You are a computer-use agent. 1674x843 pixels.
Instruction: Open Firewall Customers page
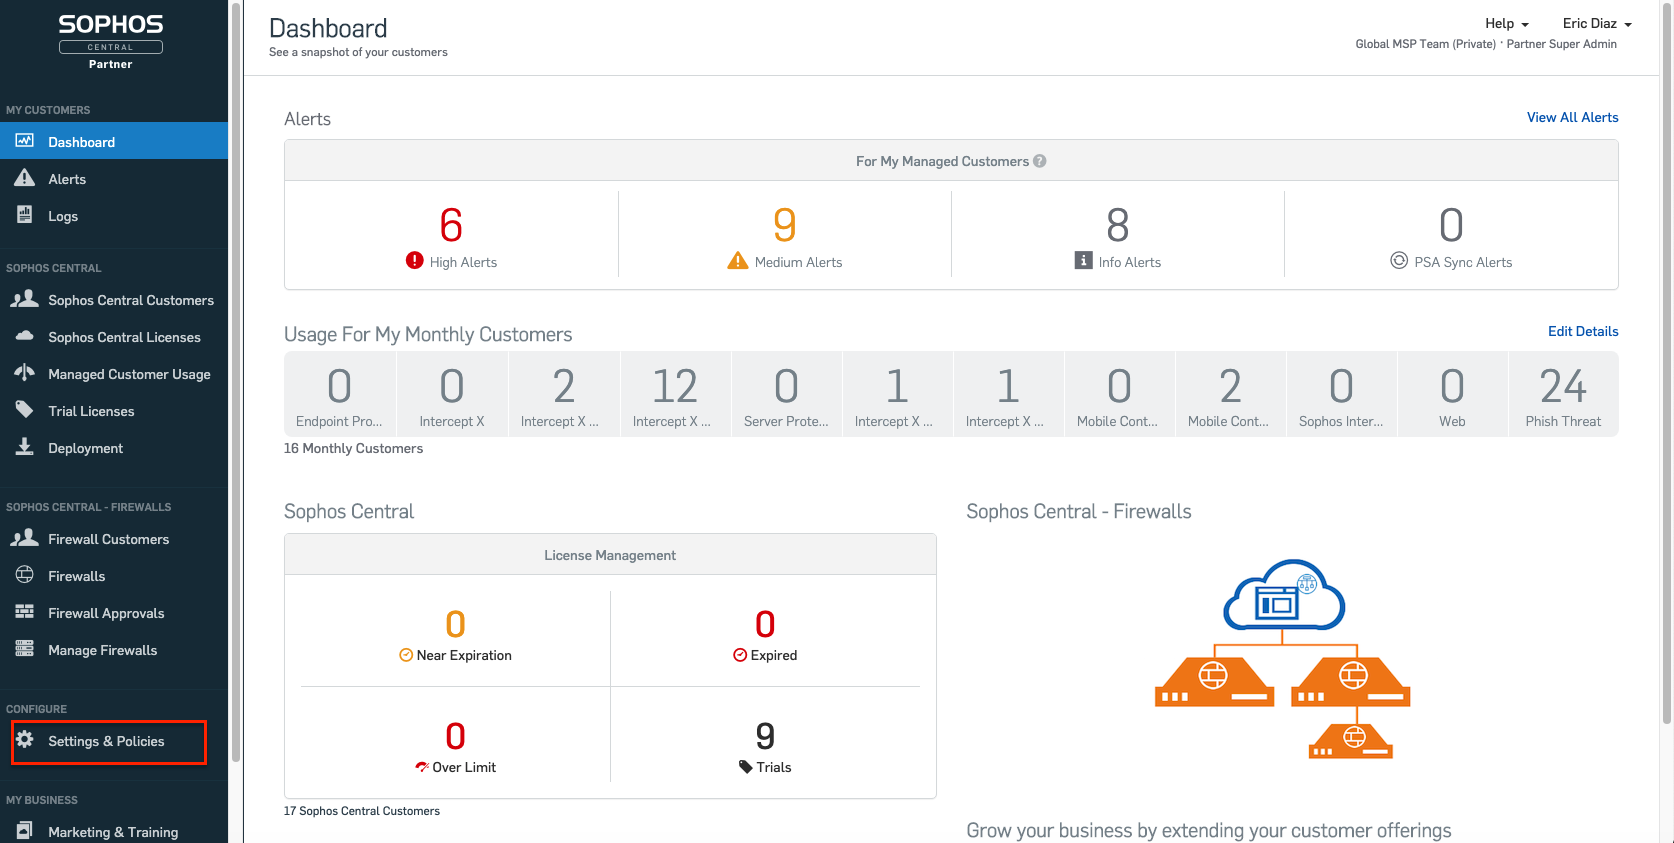pyautogui.click(x=114, y=539)
